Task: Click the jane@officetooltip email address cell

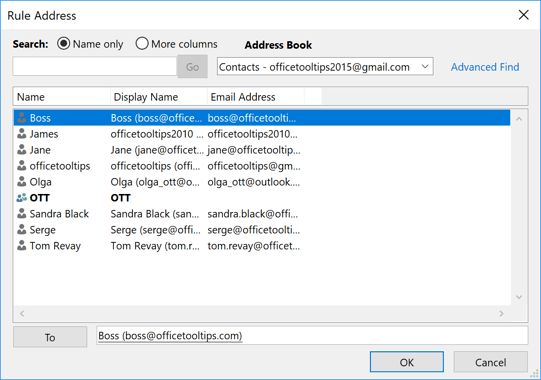Action: point(254,150)
